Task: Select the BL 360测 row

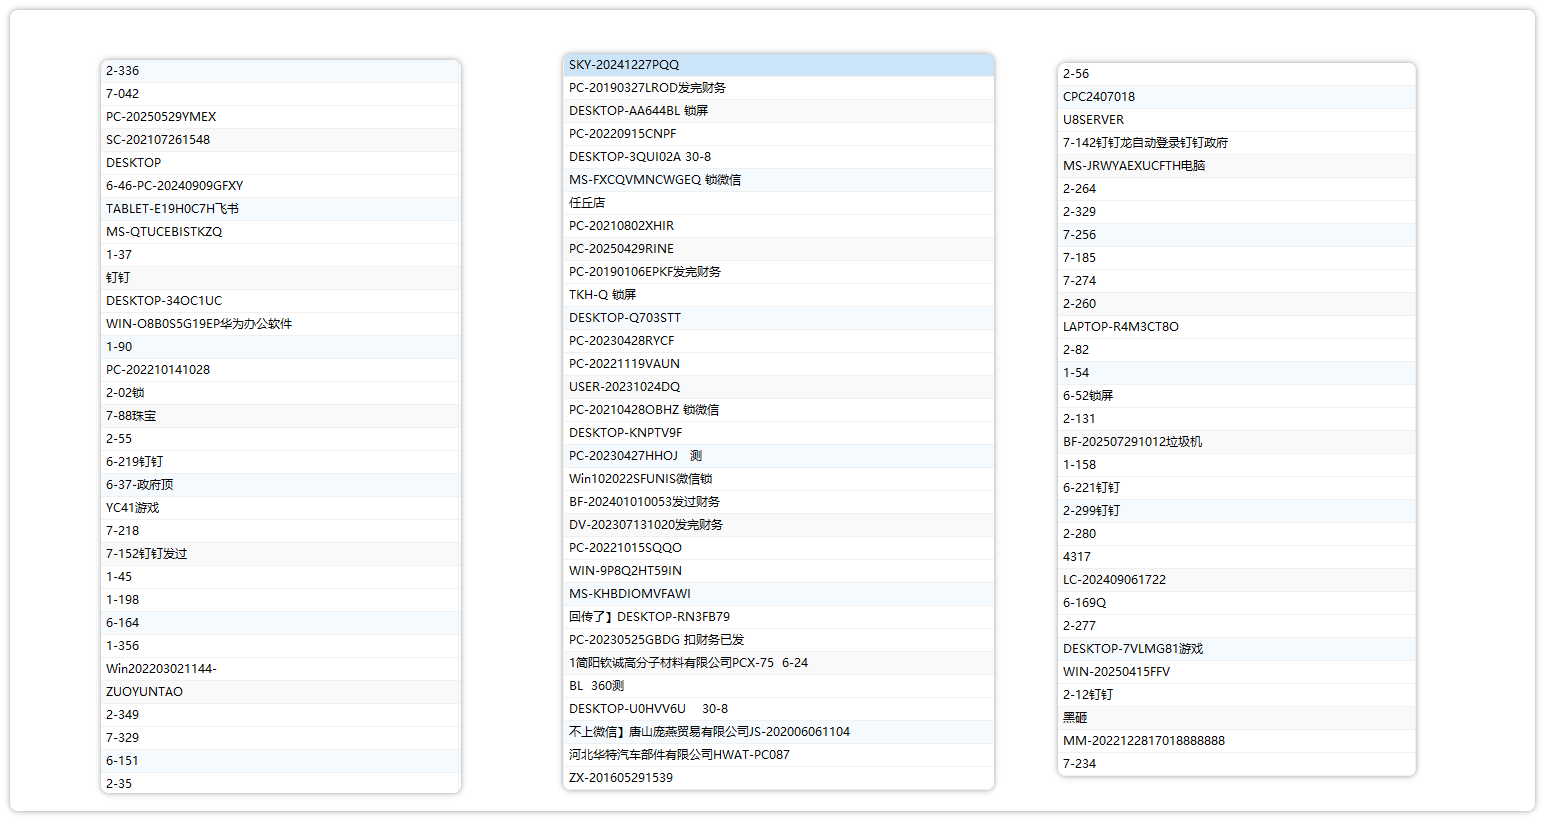Action: click(x=596, y=686)
